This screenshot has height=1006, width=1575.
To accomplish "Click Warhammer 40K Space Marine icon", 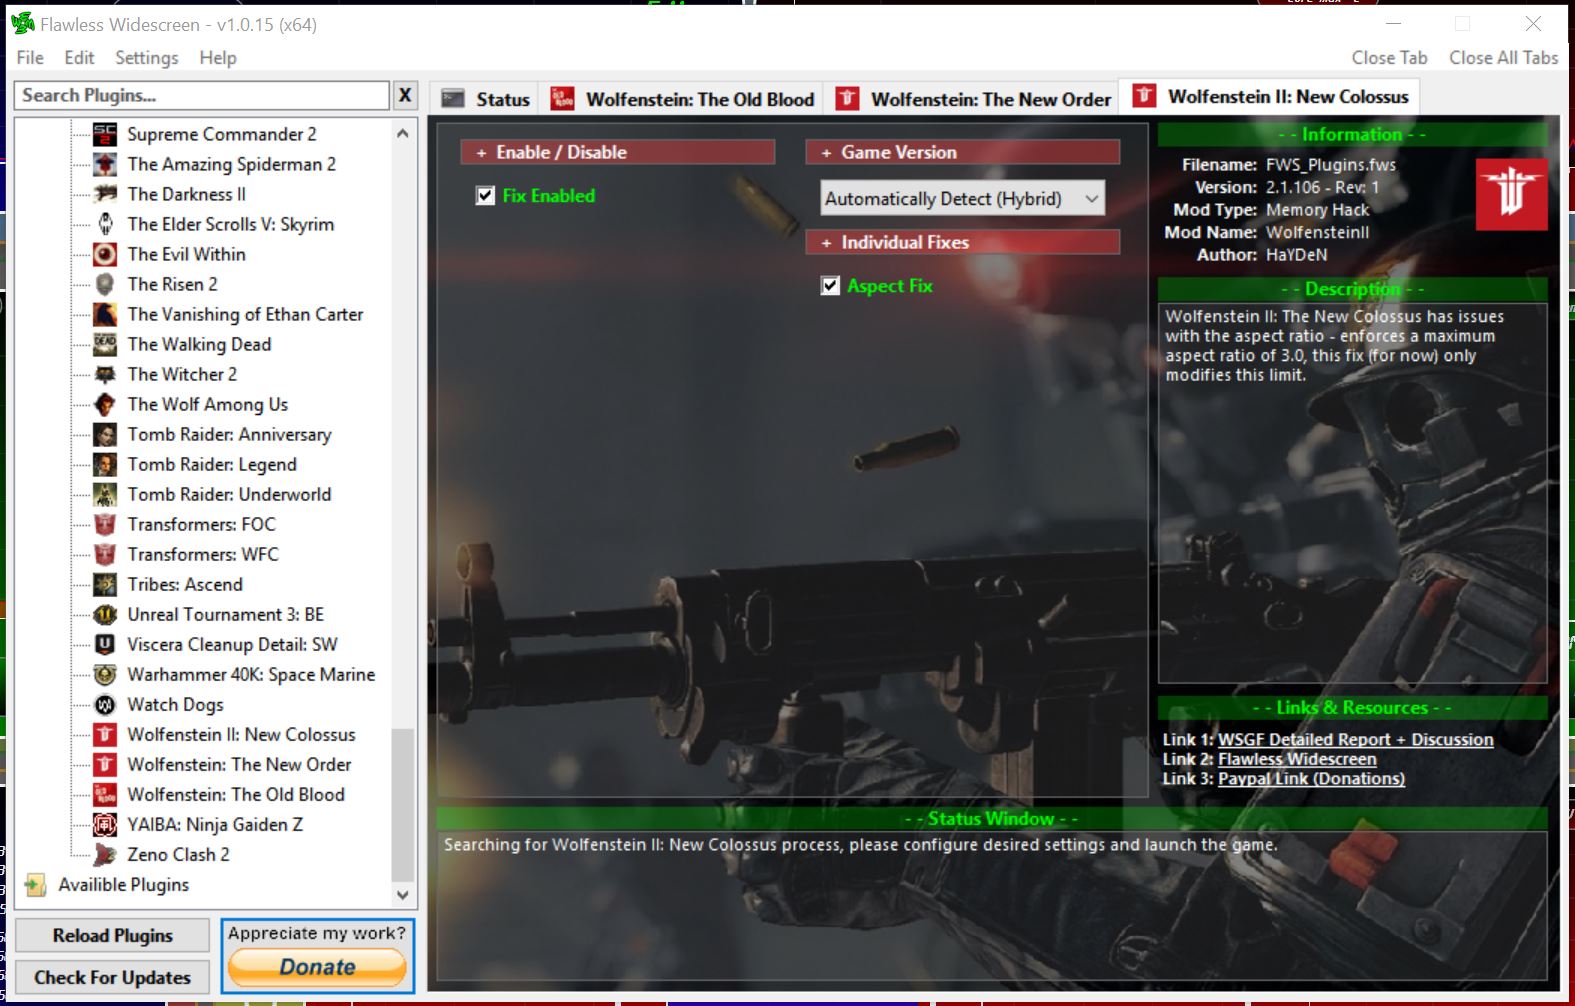I will pos(105,674).
